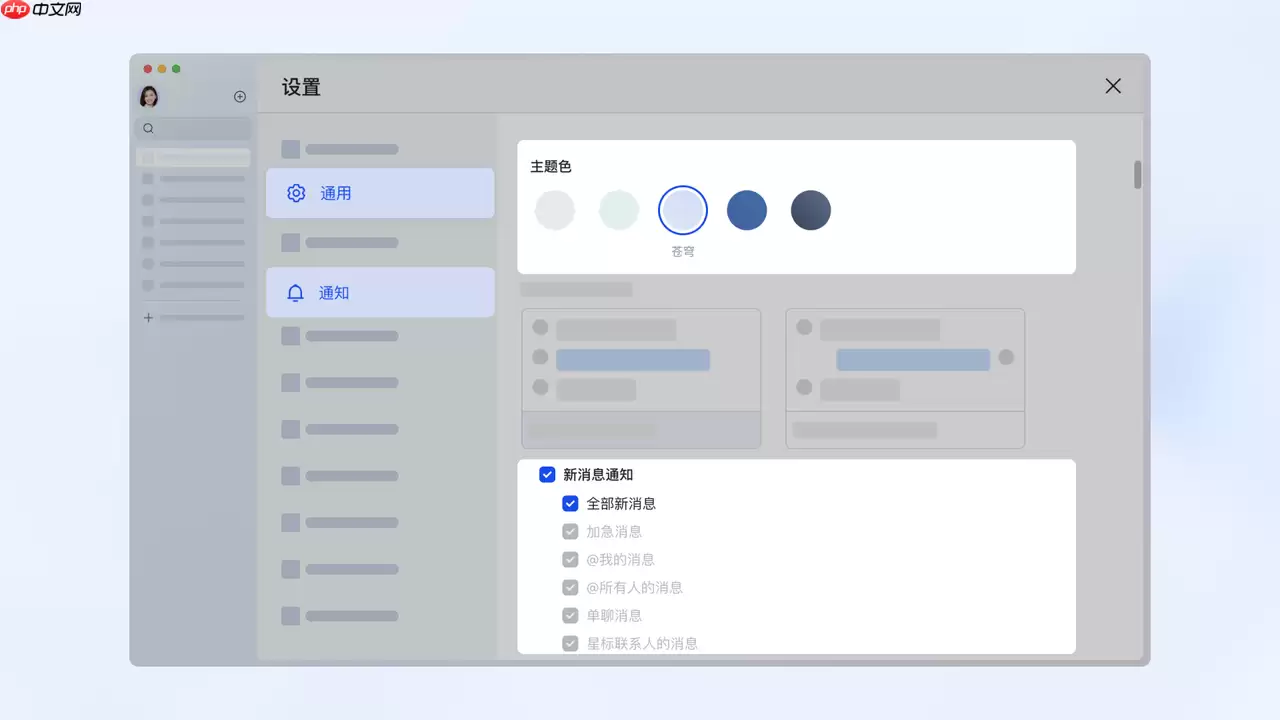1280x720 pixels.
Task: Uncheck the 新消息通知 checkbox
Action: pyautogui.click(x=547, y=475)
